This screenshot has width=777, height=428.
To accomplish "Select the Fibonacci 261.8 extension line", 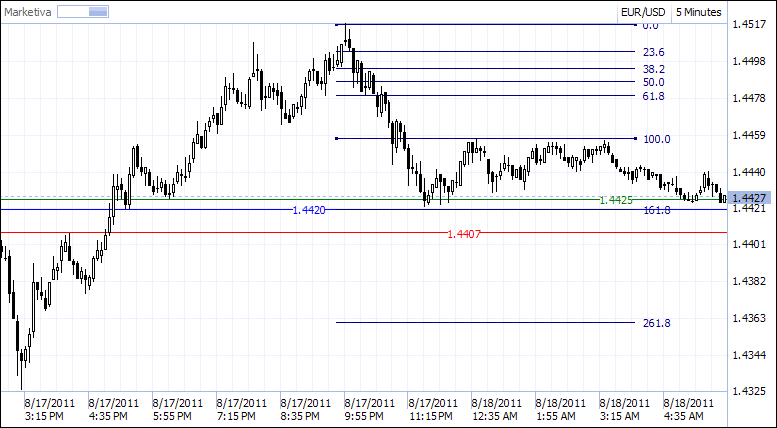I will 486,322.
